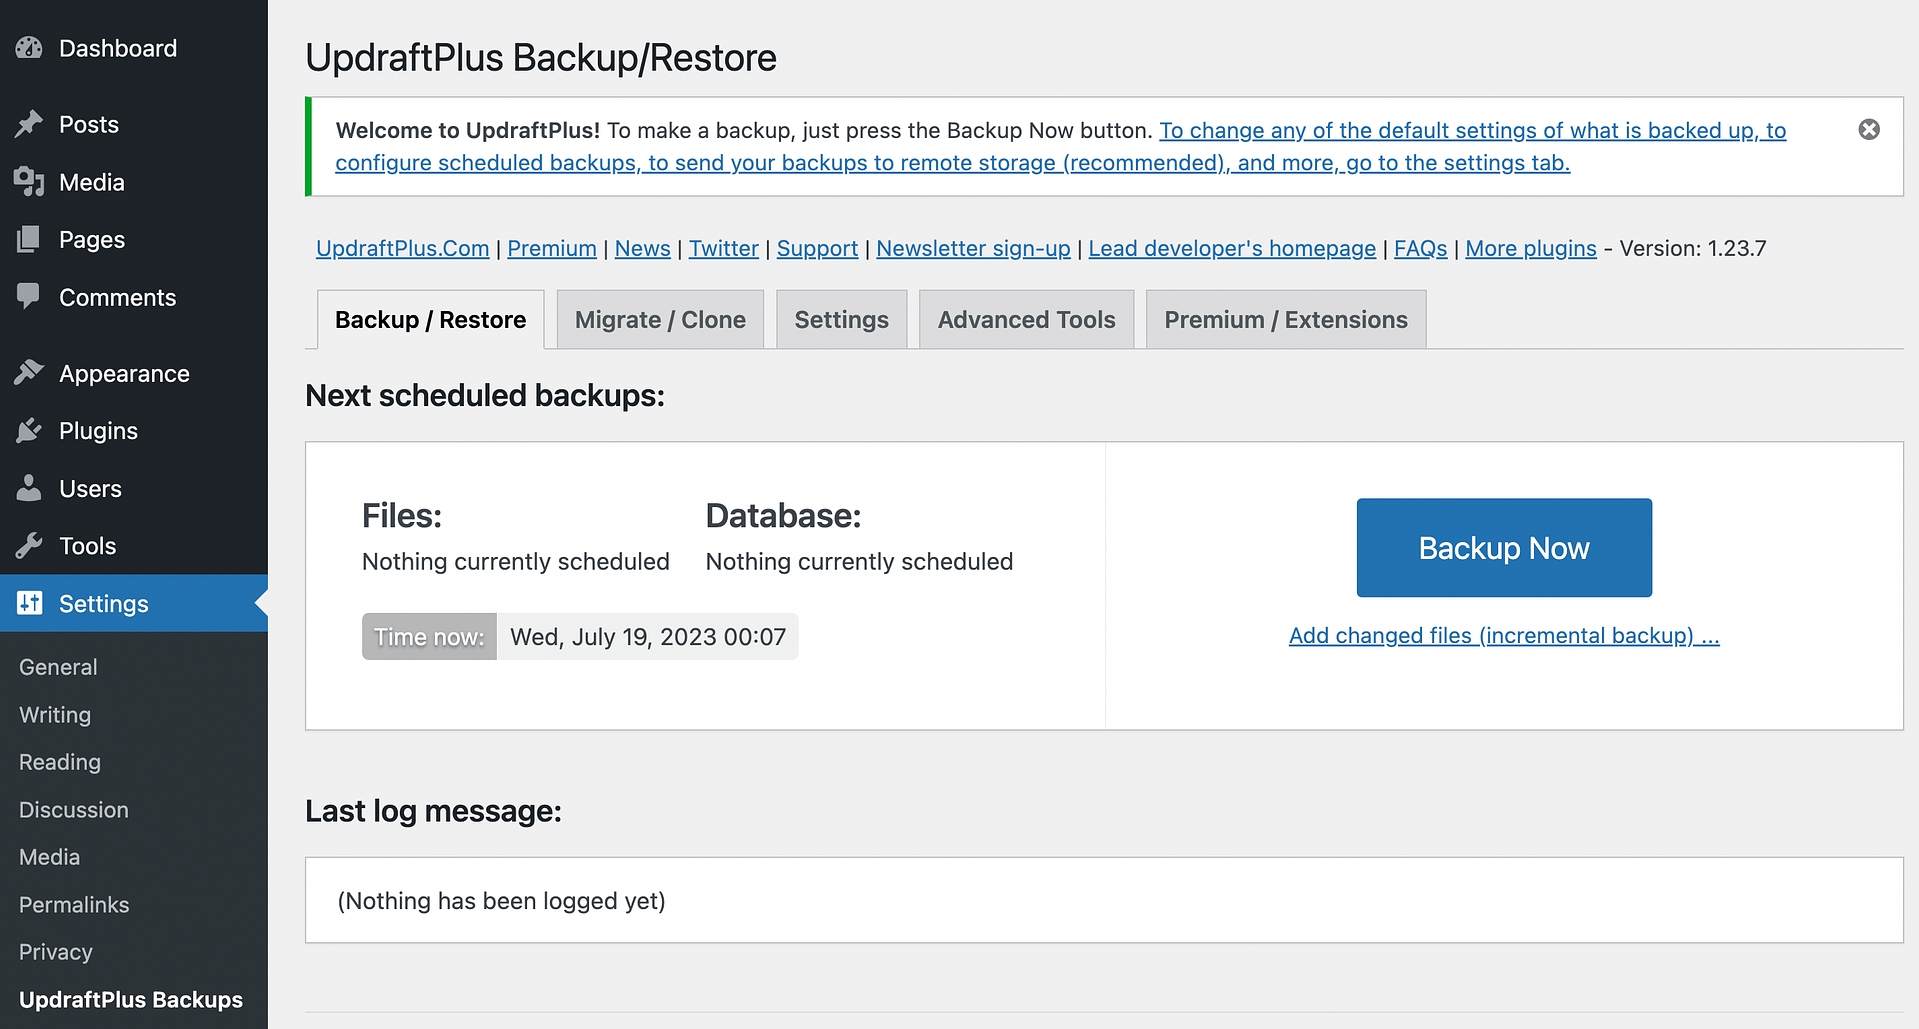Open the Posts menu
The width and height of the screenshot is (1919, 1029).
89,124
